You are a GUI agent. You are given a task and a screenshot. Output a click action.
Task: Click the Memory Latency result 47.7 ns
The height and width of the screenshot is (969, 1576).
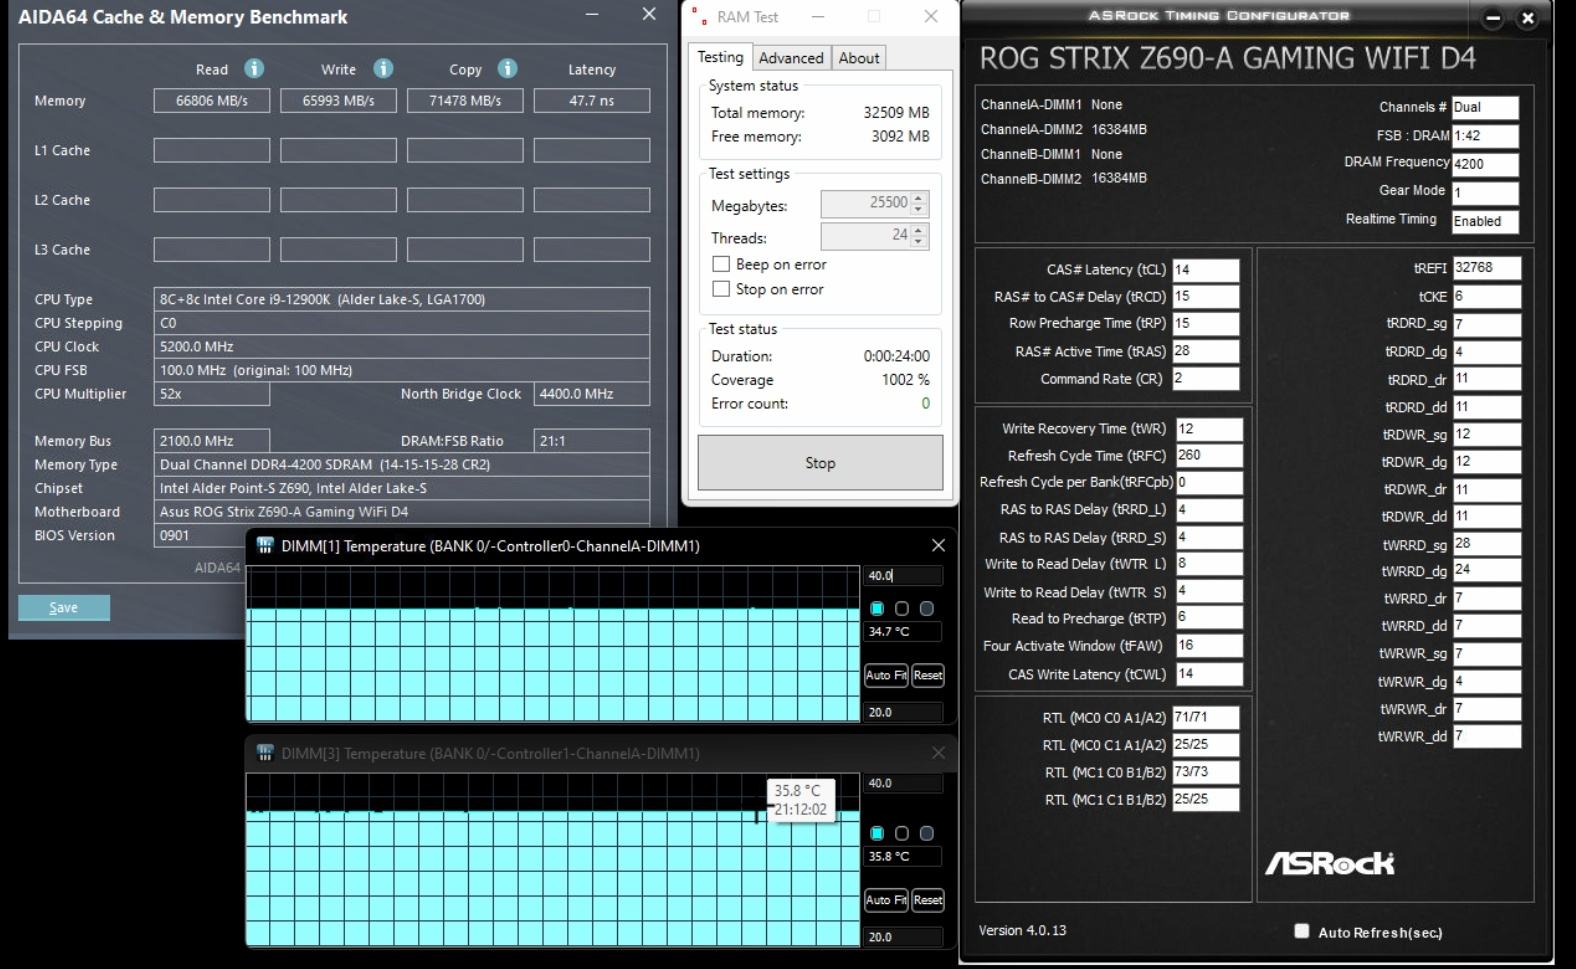(x=591, y=100)
